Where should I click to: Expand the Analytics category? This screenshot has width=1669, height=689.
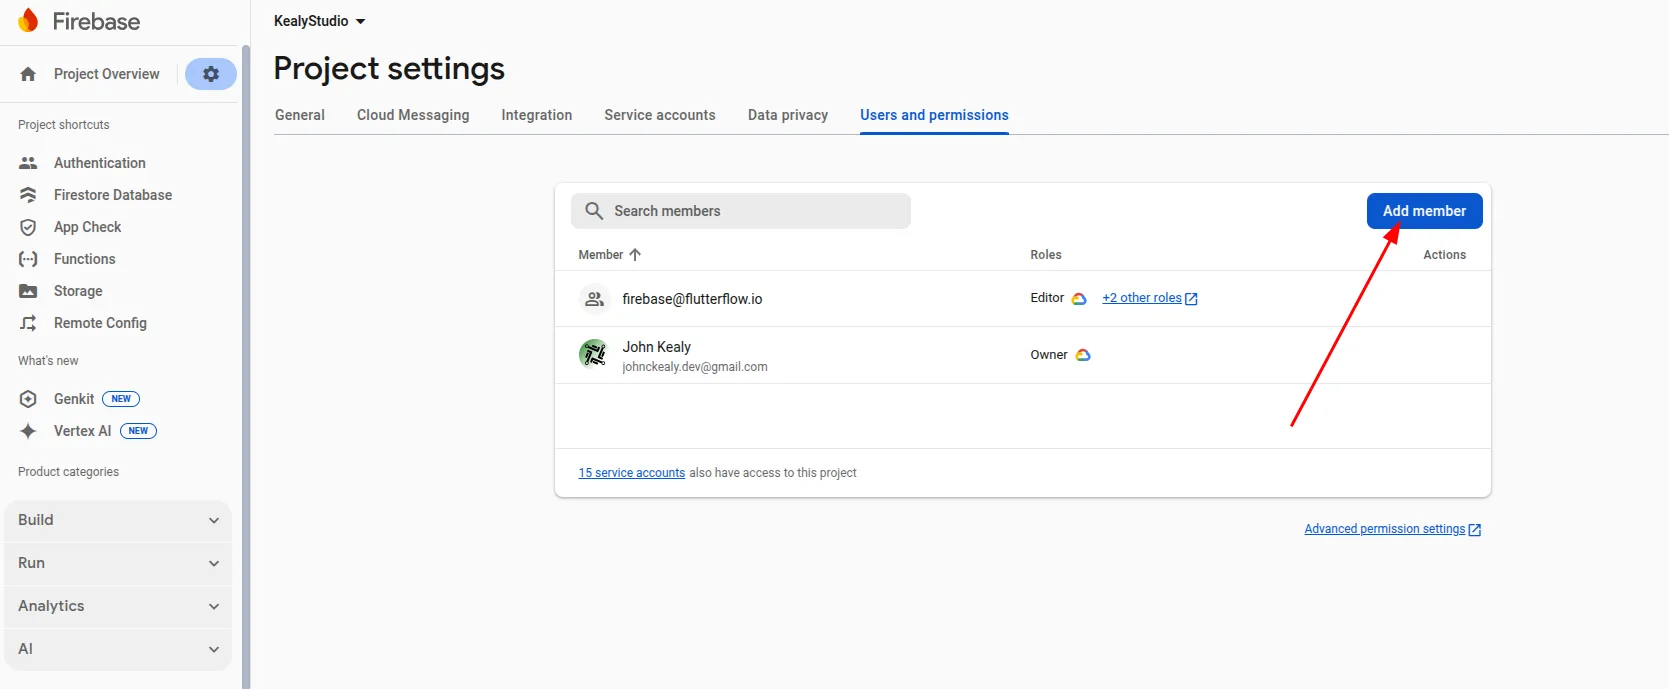[118, 606]
